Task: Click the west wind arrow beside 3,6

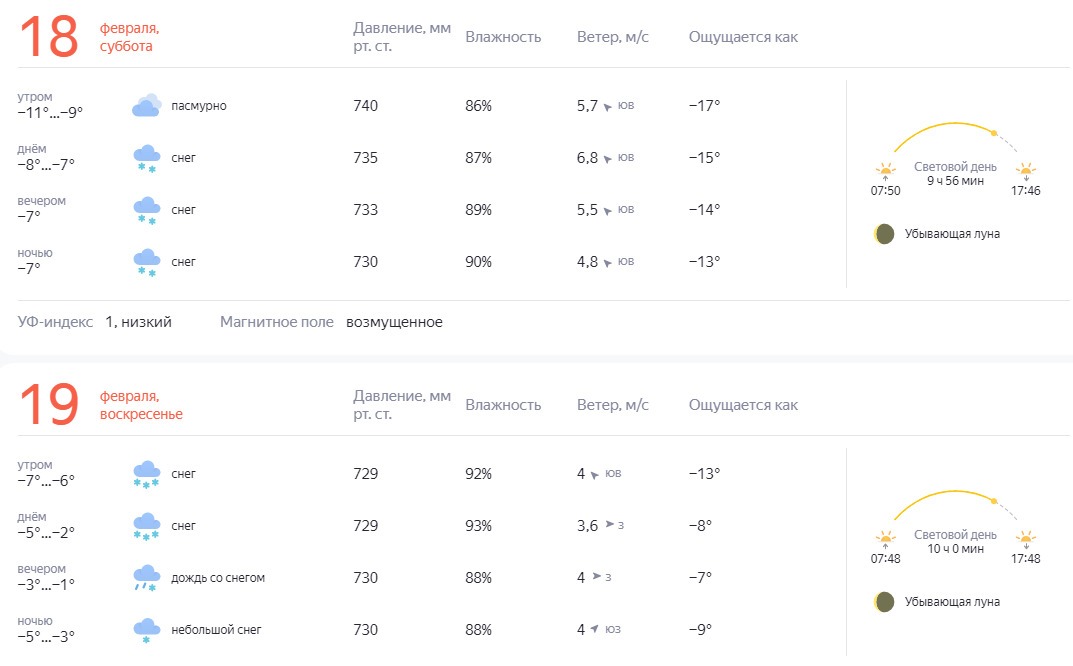Action: pos(609,525)
